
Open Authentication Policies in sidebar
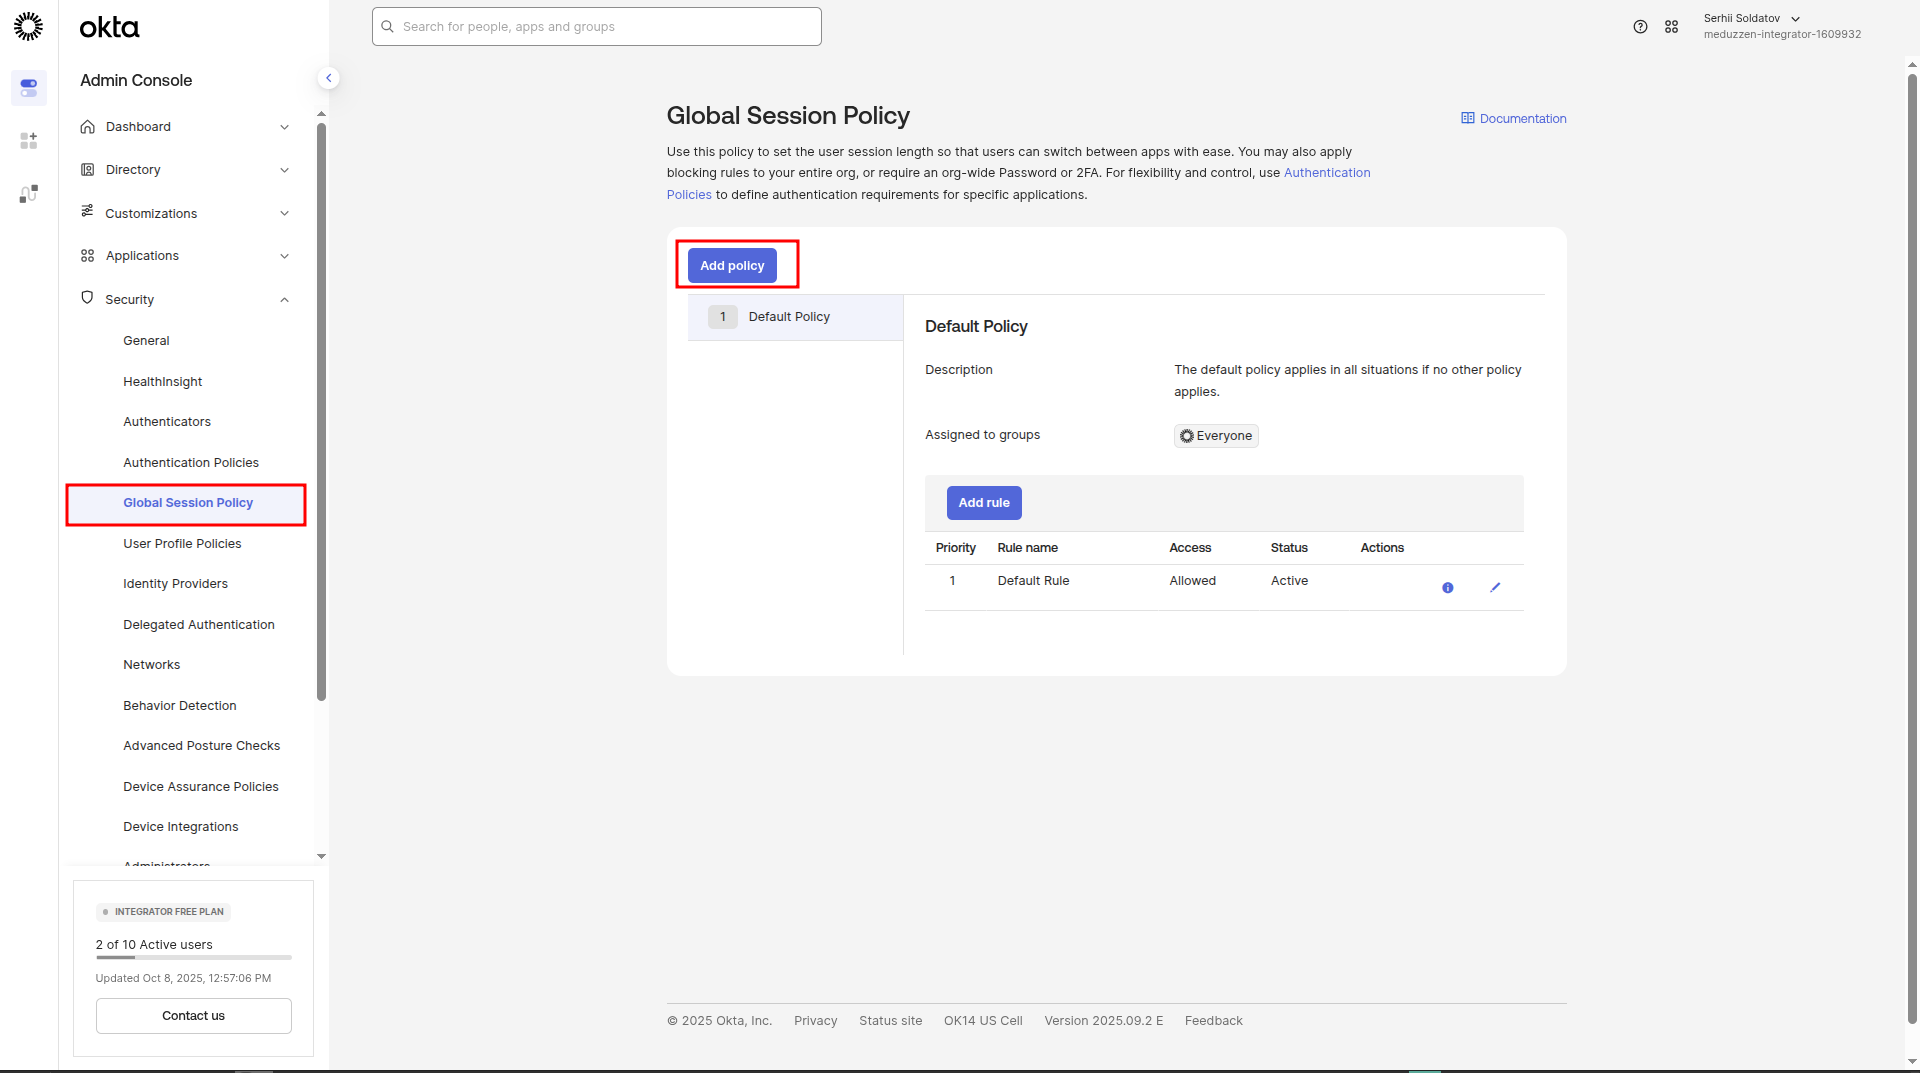[x=191, y=463]
